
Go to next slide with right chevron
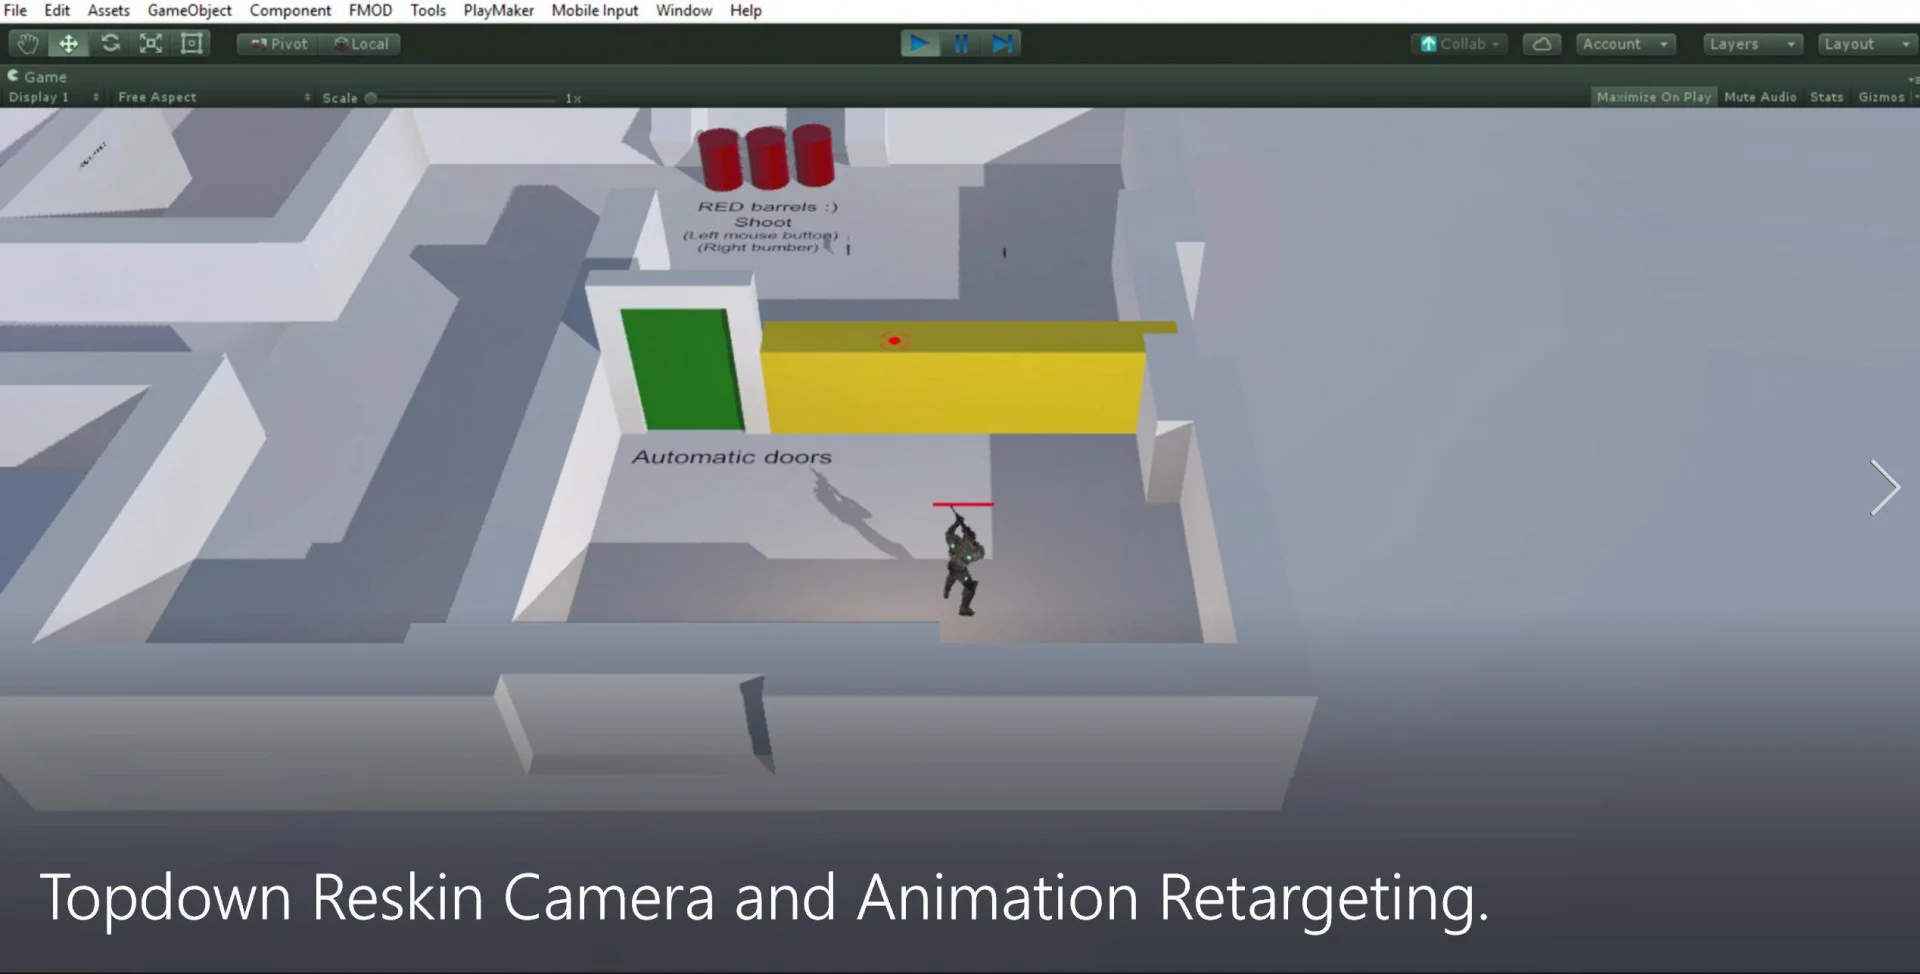pos(1884,487)
